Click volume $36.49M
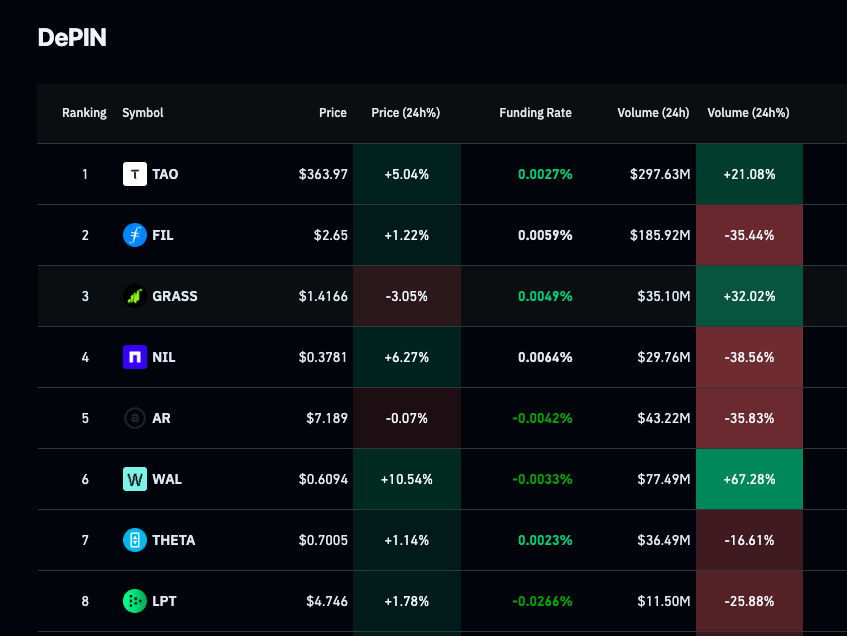The image size is (847, 636). [664, 540]
